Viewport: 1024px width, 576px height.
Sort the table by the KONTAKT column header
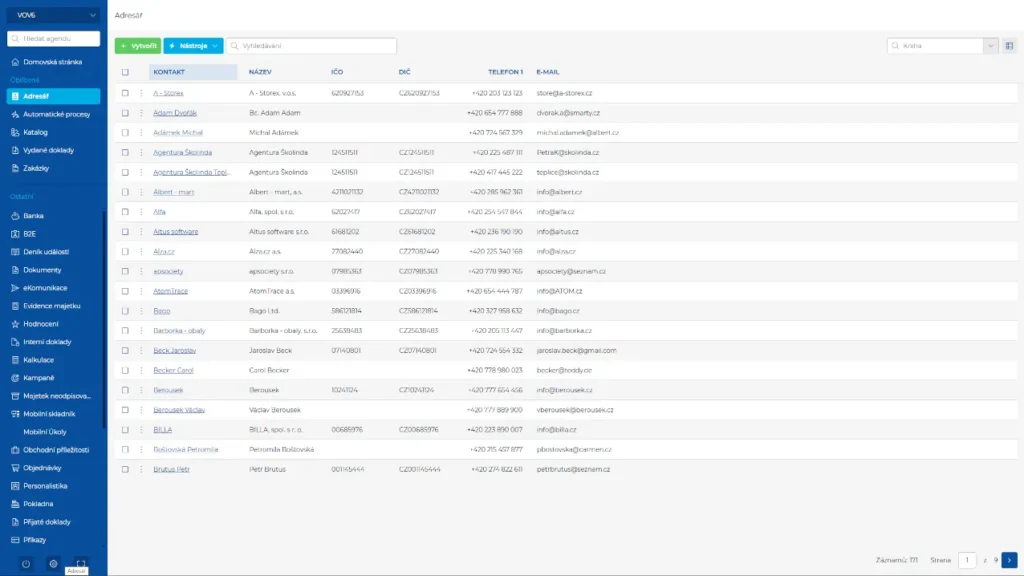pyautogui.click(x=170, y=72)
